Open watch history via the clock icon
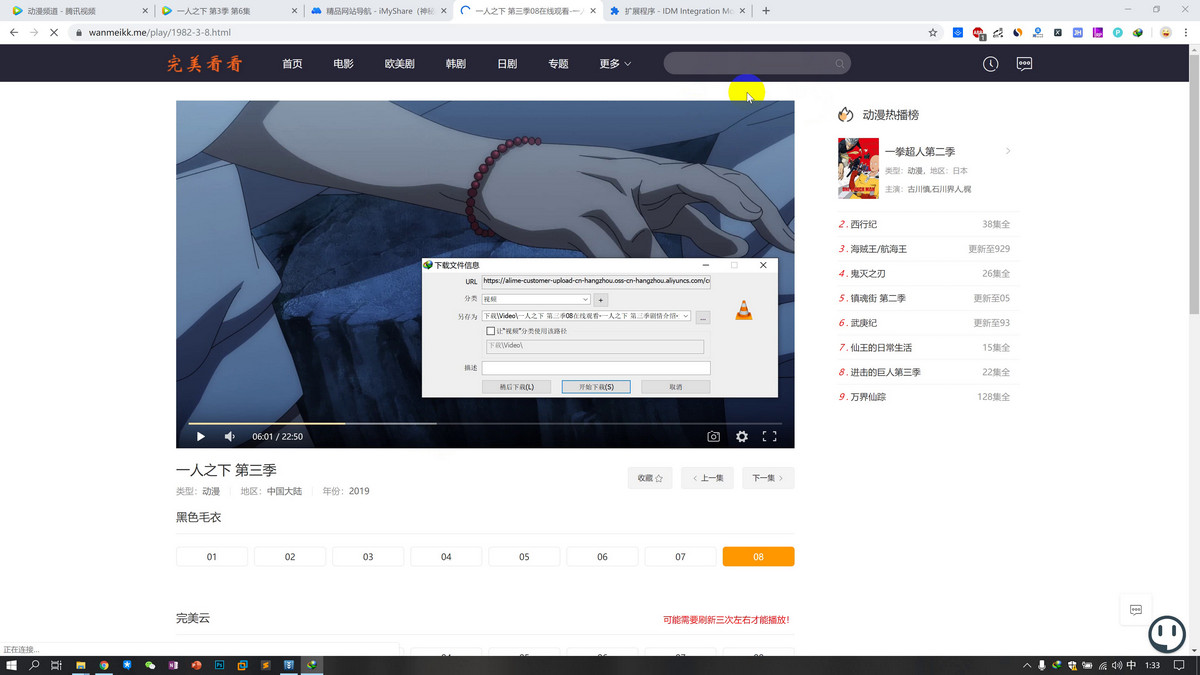Image resolution: width=1200 pixels, height=675 pixels. click(x=990, y=63)
